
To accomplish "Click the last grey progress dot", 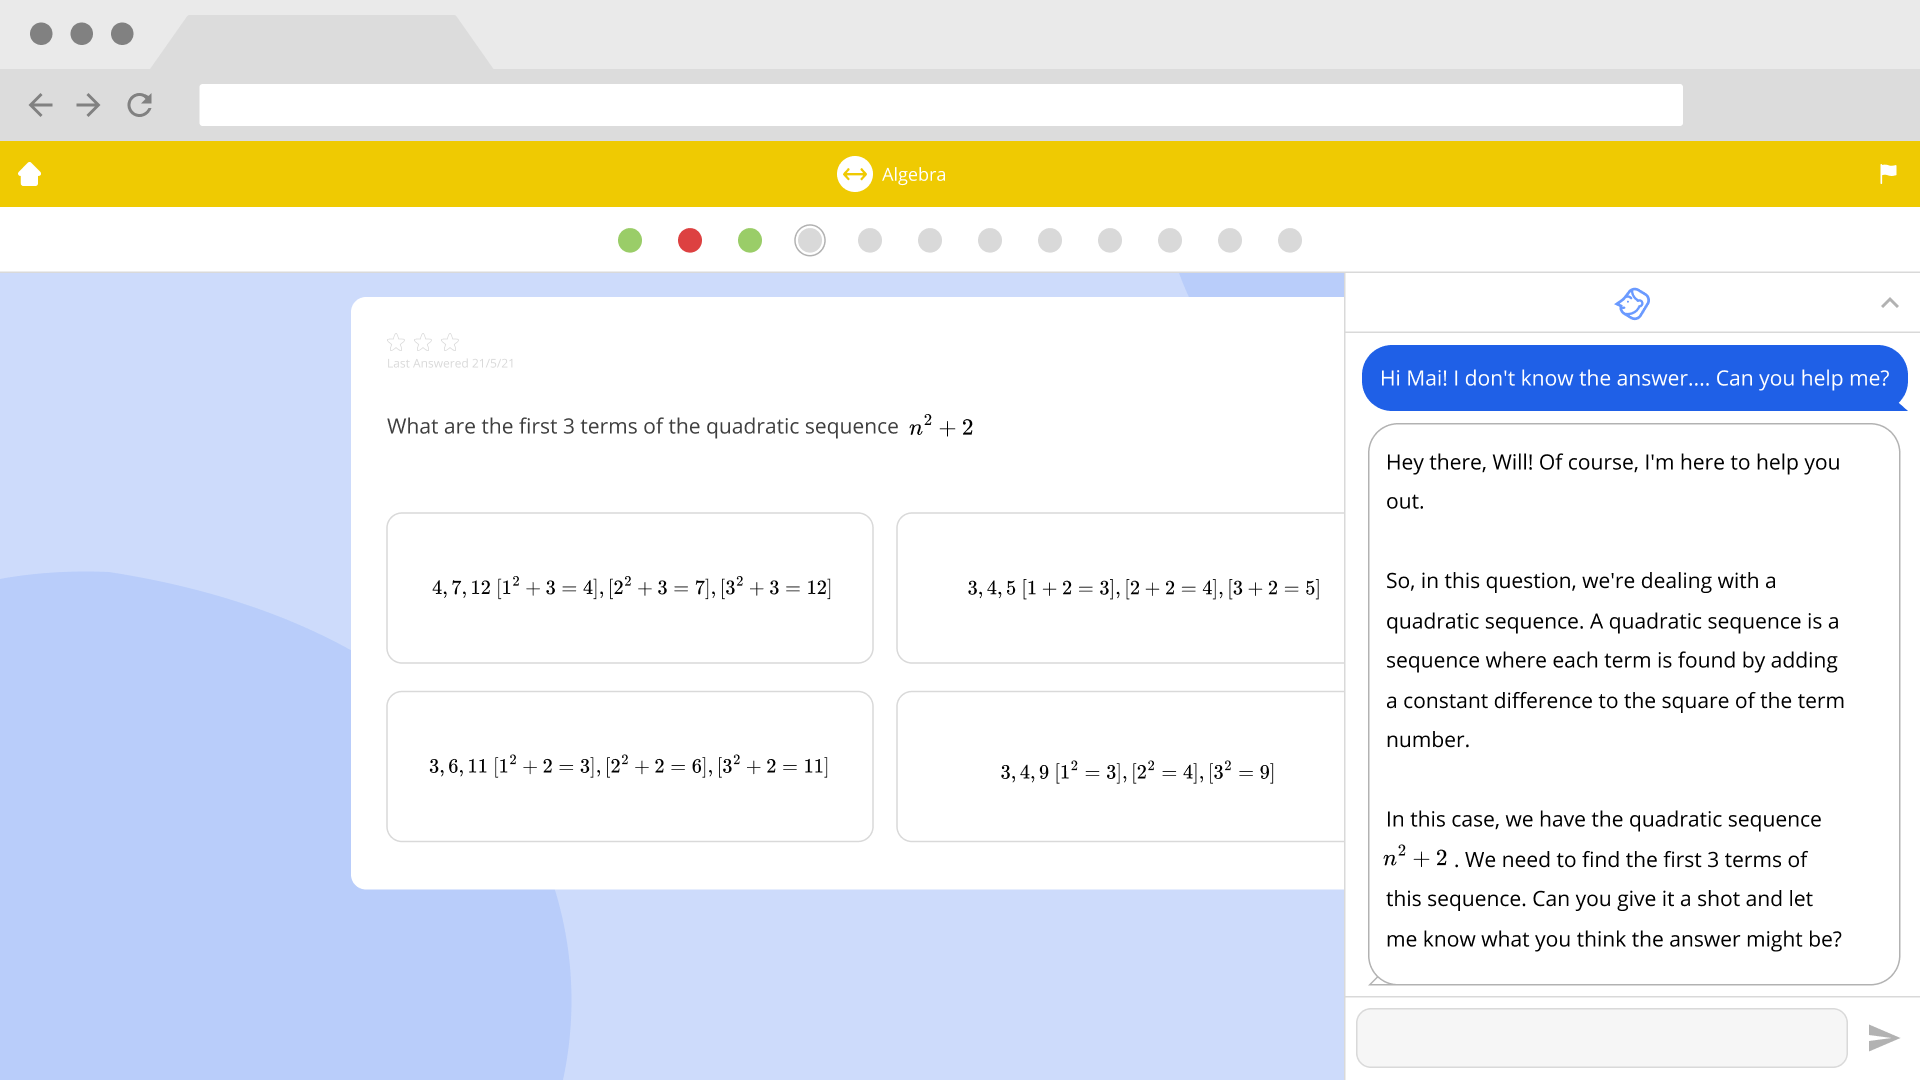I will point(1290,240).
